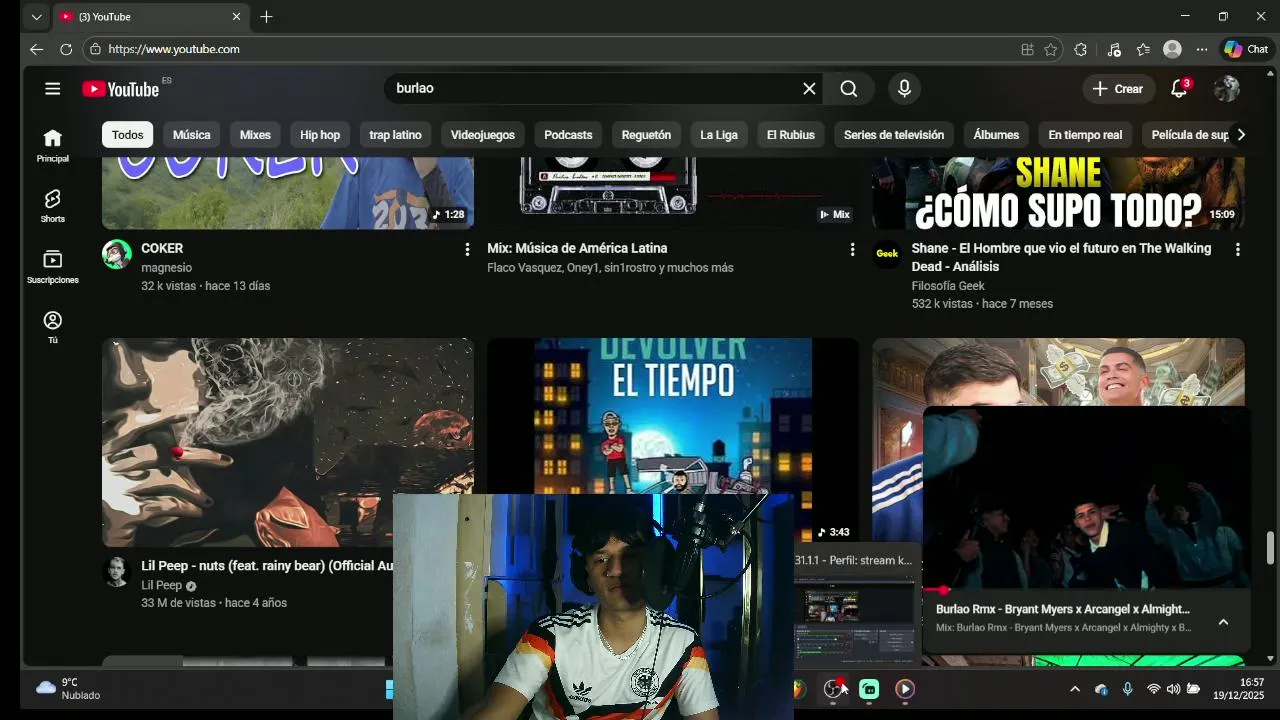Open the Tú sidebar page

click(53, 327)
